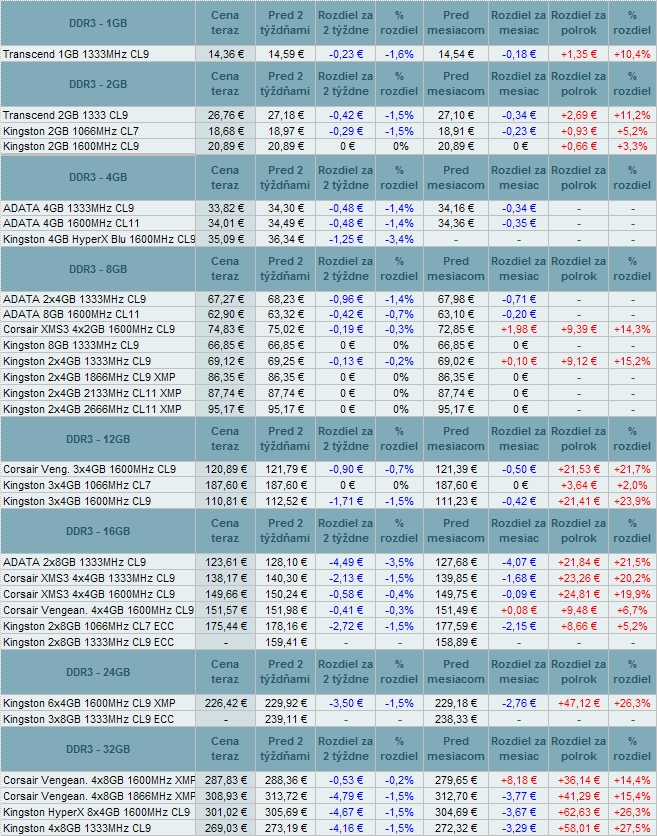This screenshot has width=657, height=836.
Task: Select the DDR3 - 8GB section header
Action: tap(98, 269)
